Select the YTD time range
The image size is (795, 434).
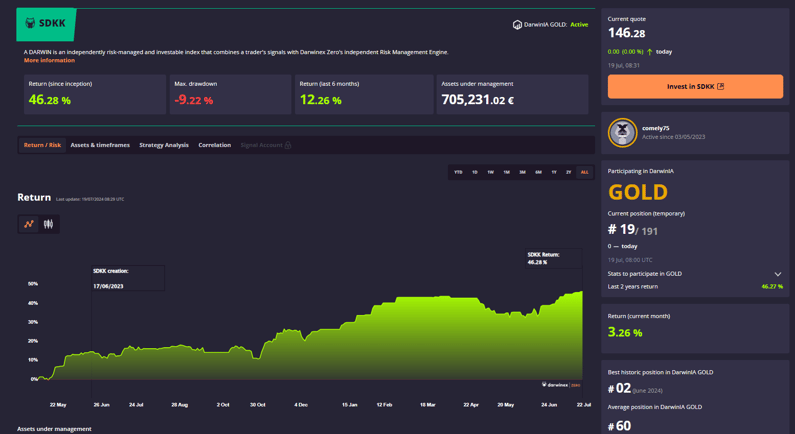tap(458, 172)
